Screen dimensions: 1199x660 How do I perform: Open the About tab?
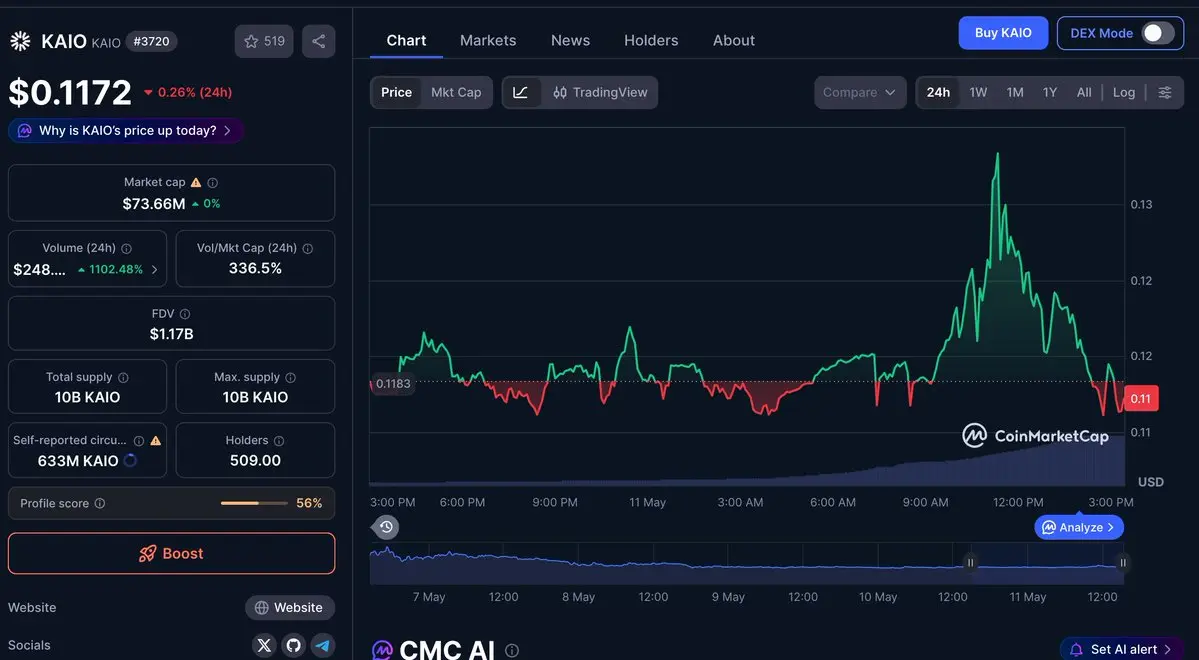pyautogui.click(x=733, y=41)
